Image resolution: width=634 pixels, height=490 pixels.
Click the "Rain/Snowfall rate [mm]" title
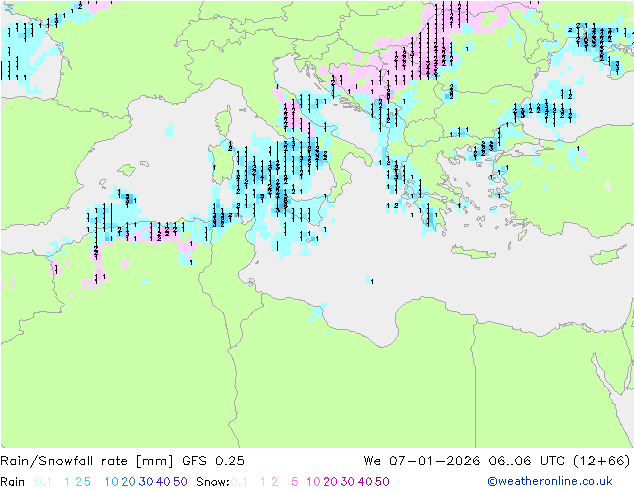[87, 461]
